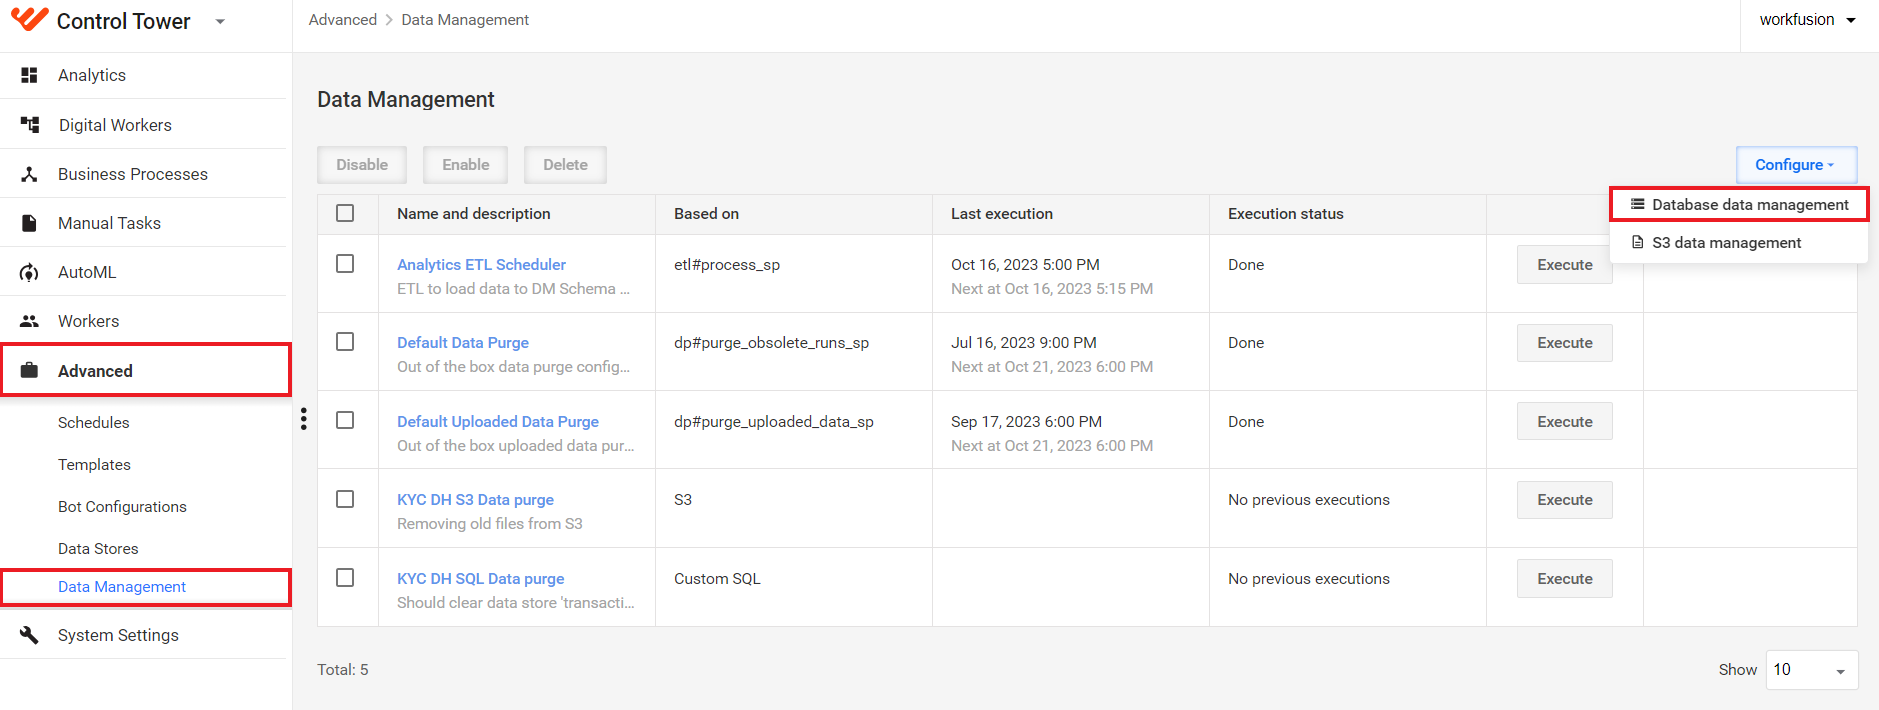Click the AutoML icon
1879x710 pixels.
(29, 272)
